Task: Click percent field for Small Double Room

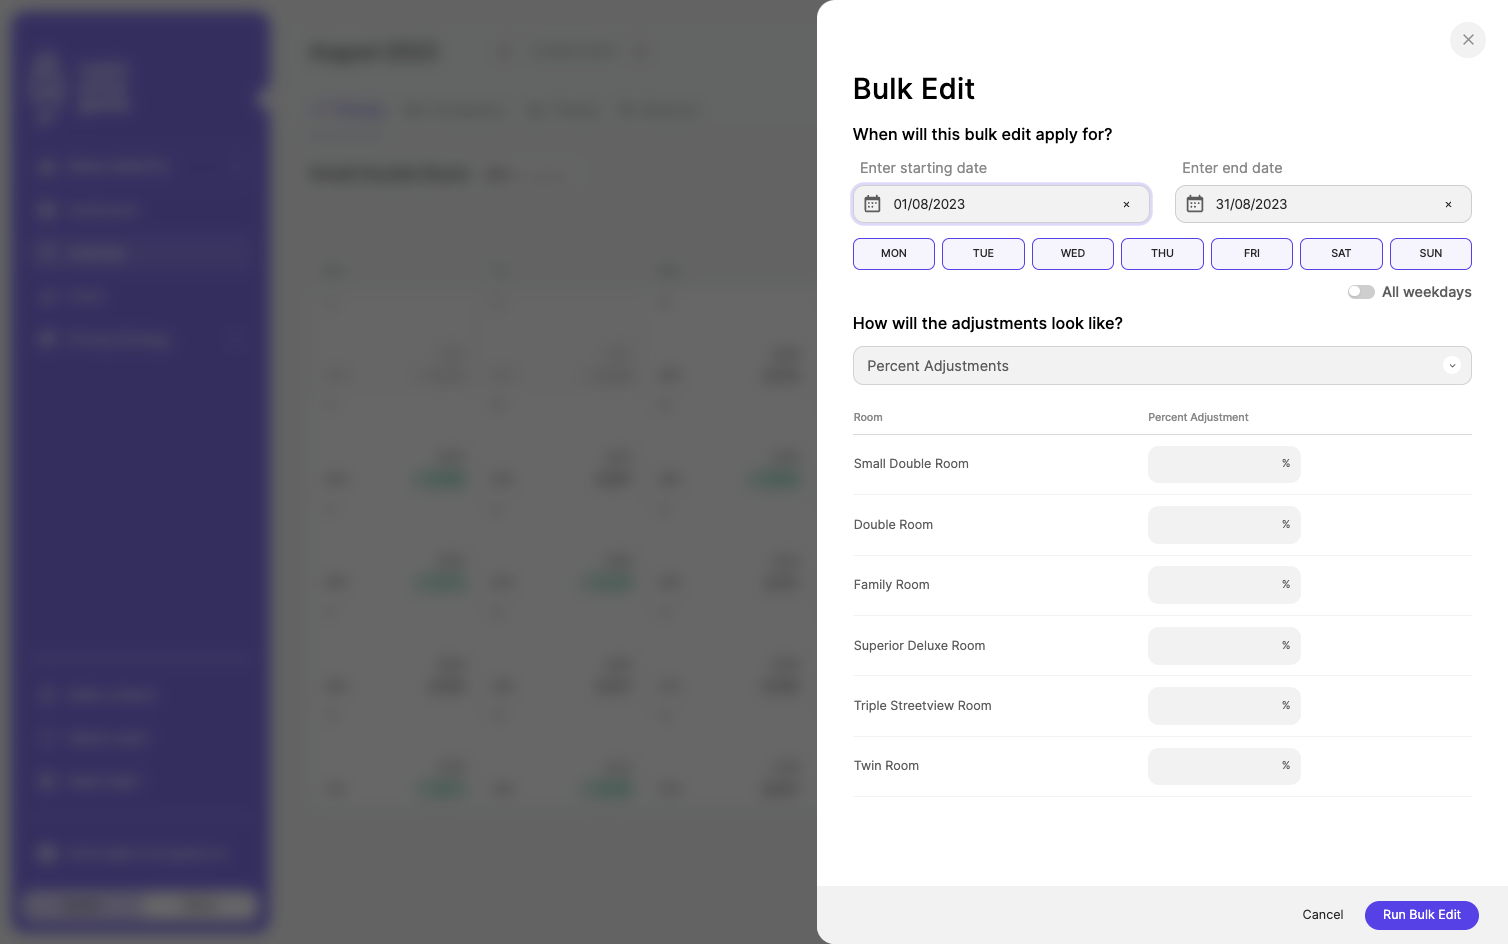Action: pyautogui.click(x=1224, y=464)
